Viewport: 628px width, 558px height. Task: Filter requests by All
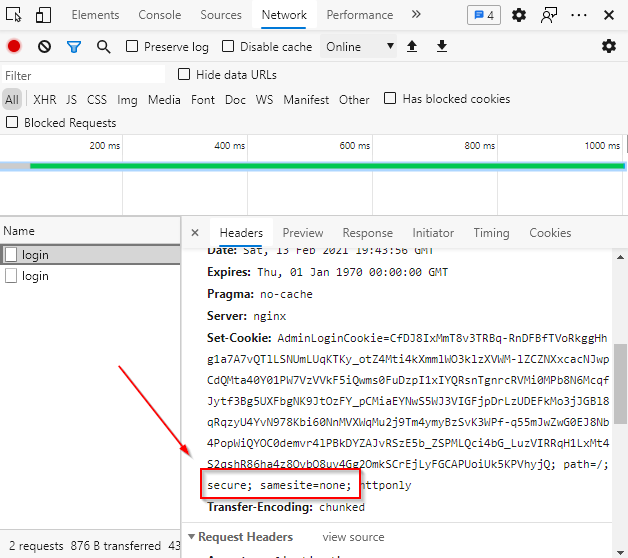[12, 99]
